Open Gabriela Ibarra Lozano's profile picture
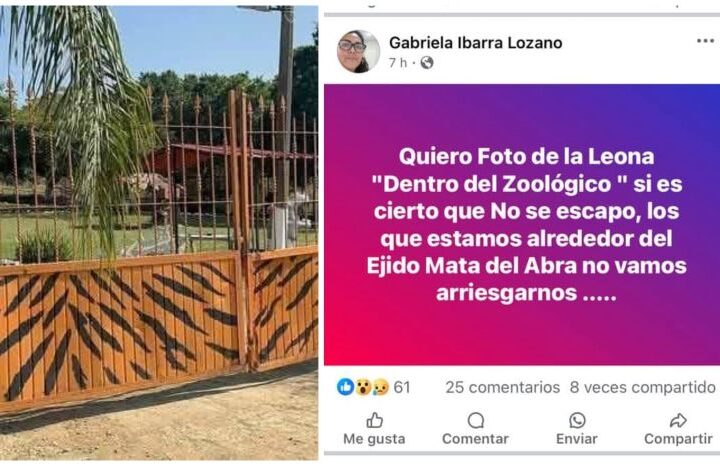 358,51
